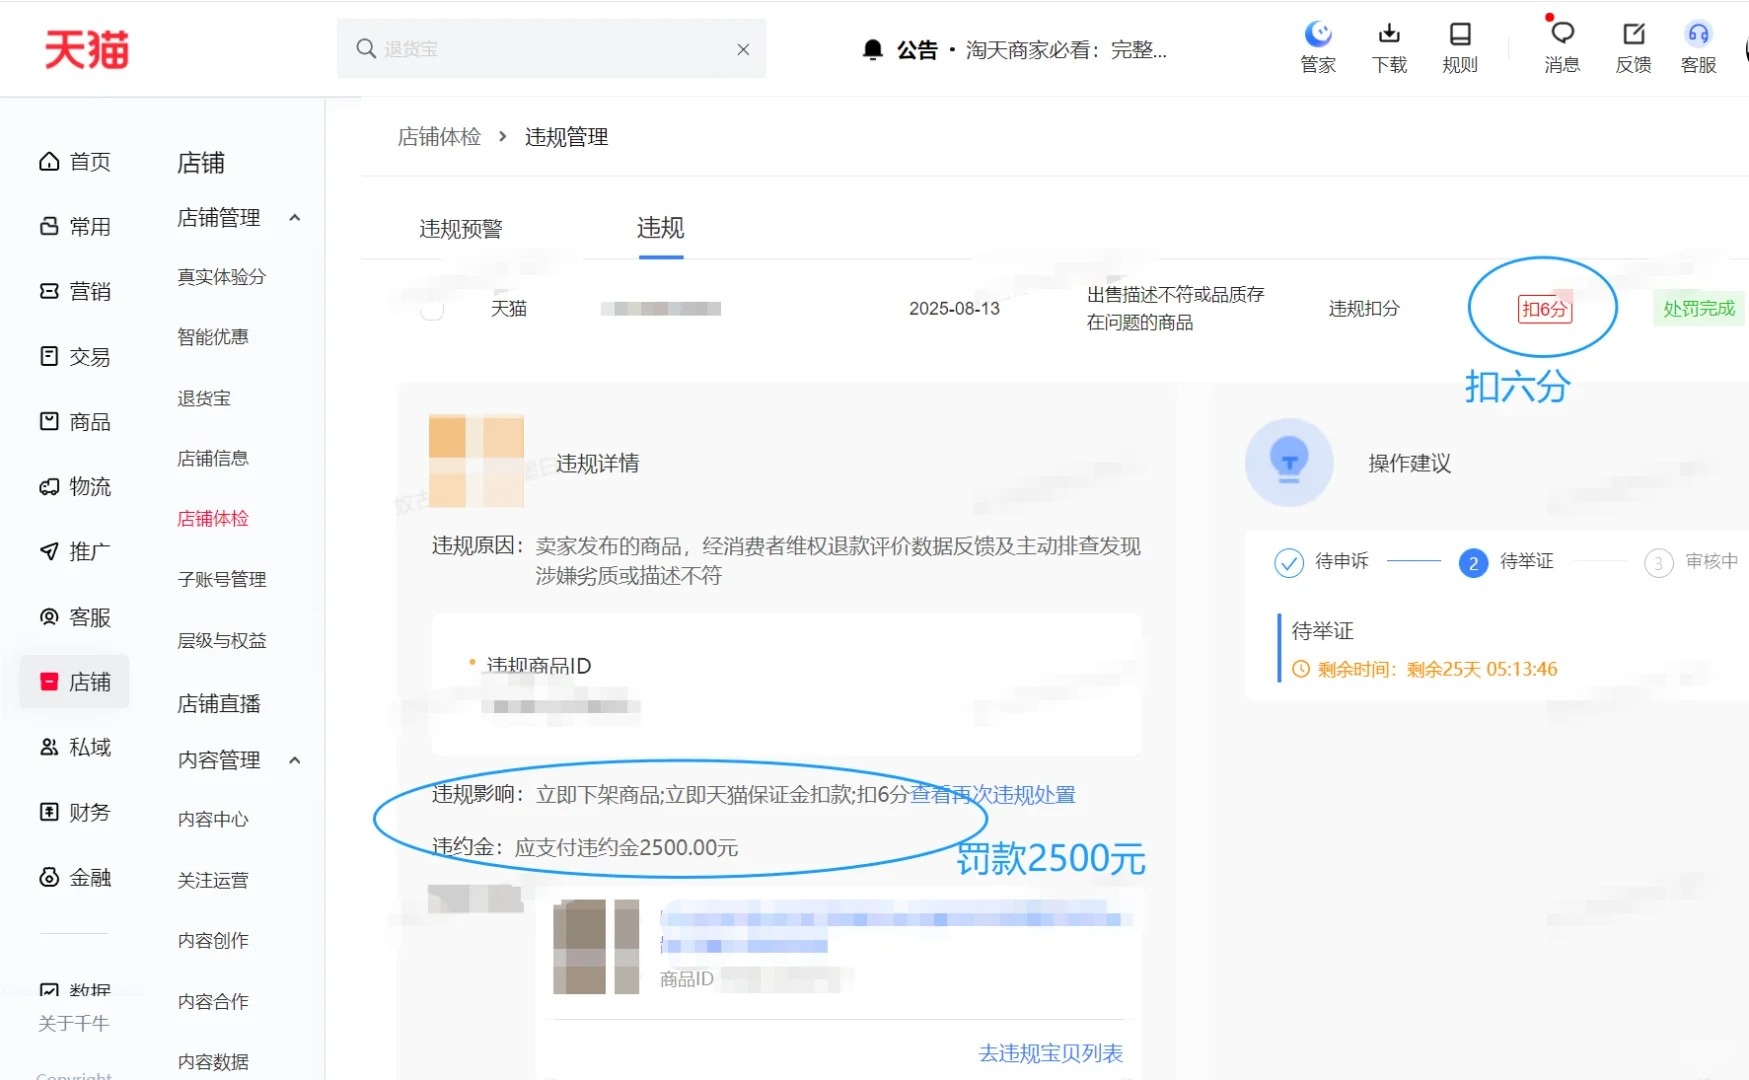Open 店铺信息 submenu item
This screenshot has height=1080, width=1749.
[x=213, y=459]
